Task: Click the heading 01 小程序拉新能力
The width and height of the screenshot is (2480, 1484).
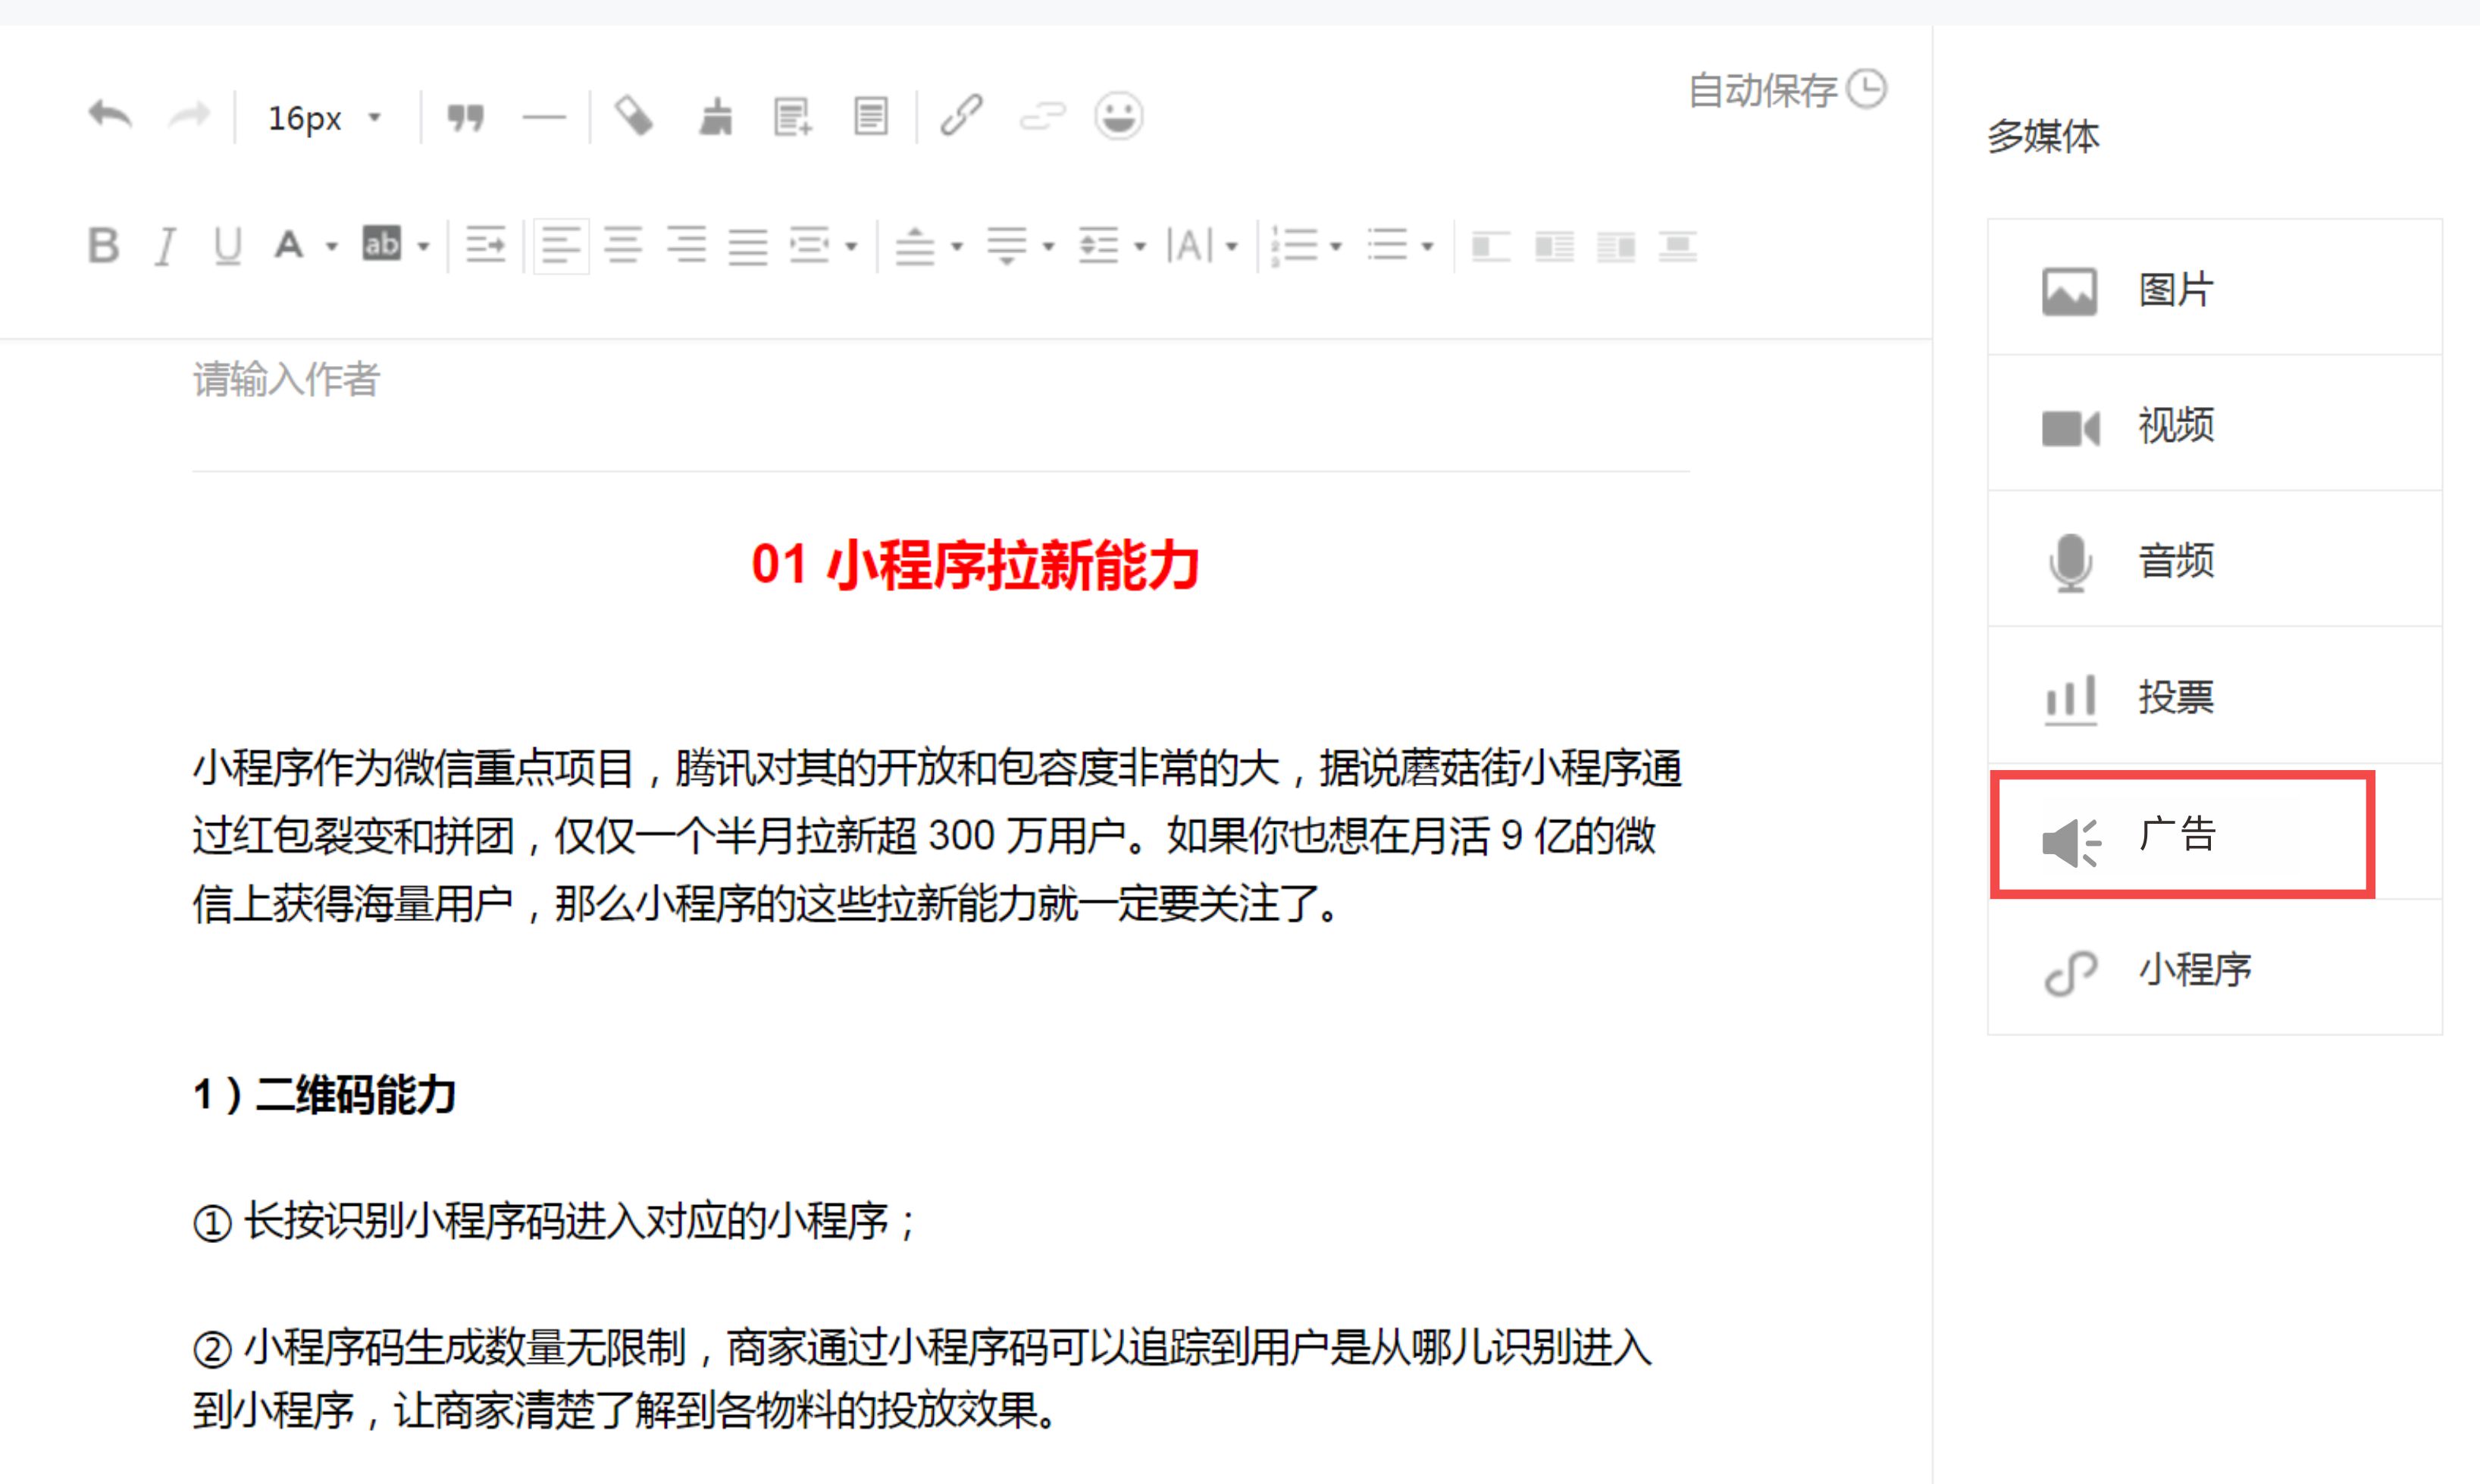Action: [x=975, y=565]
